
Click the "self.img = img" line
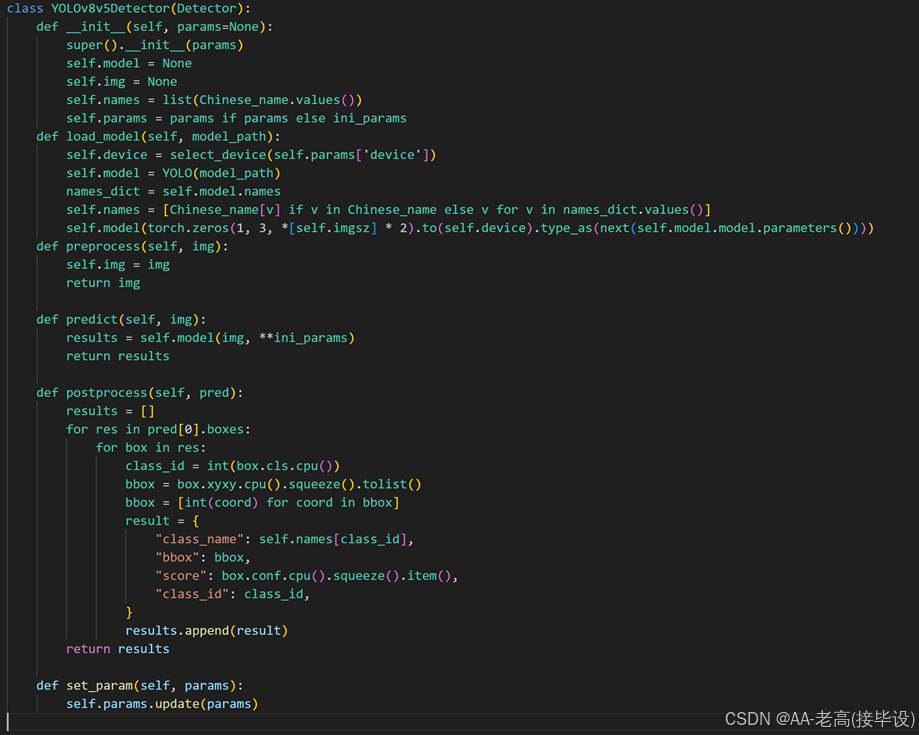pos(118,265)
